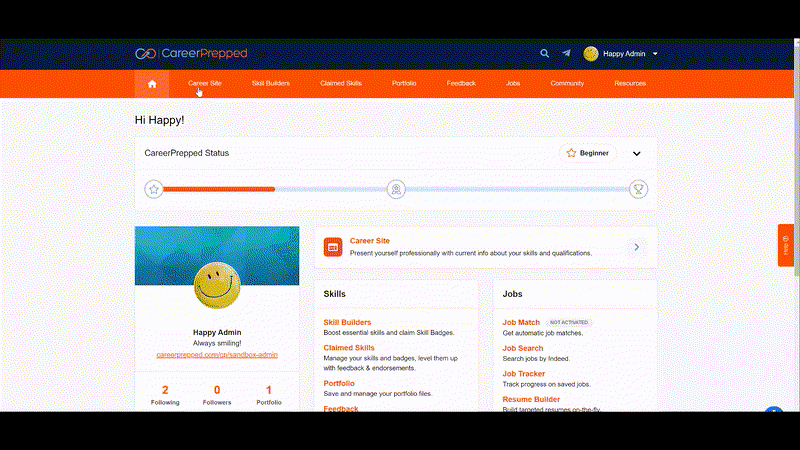800x450 pixels.
Task: Click the Happy Admin header username
Action: 624,54
